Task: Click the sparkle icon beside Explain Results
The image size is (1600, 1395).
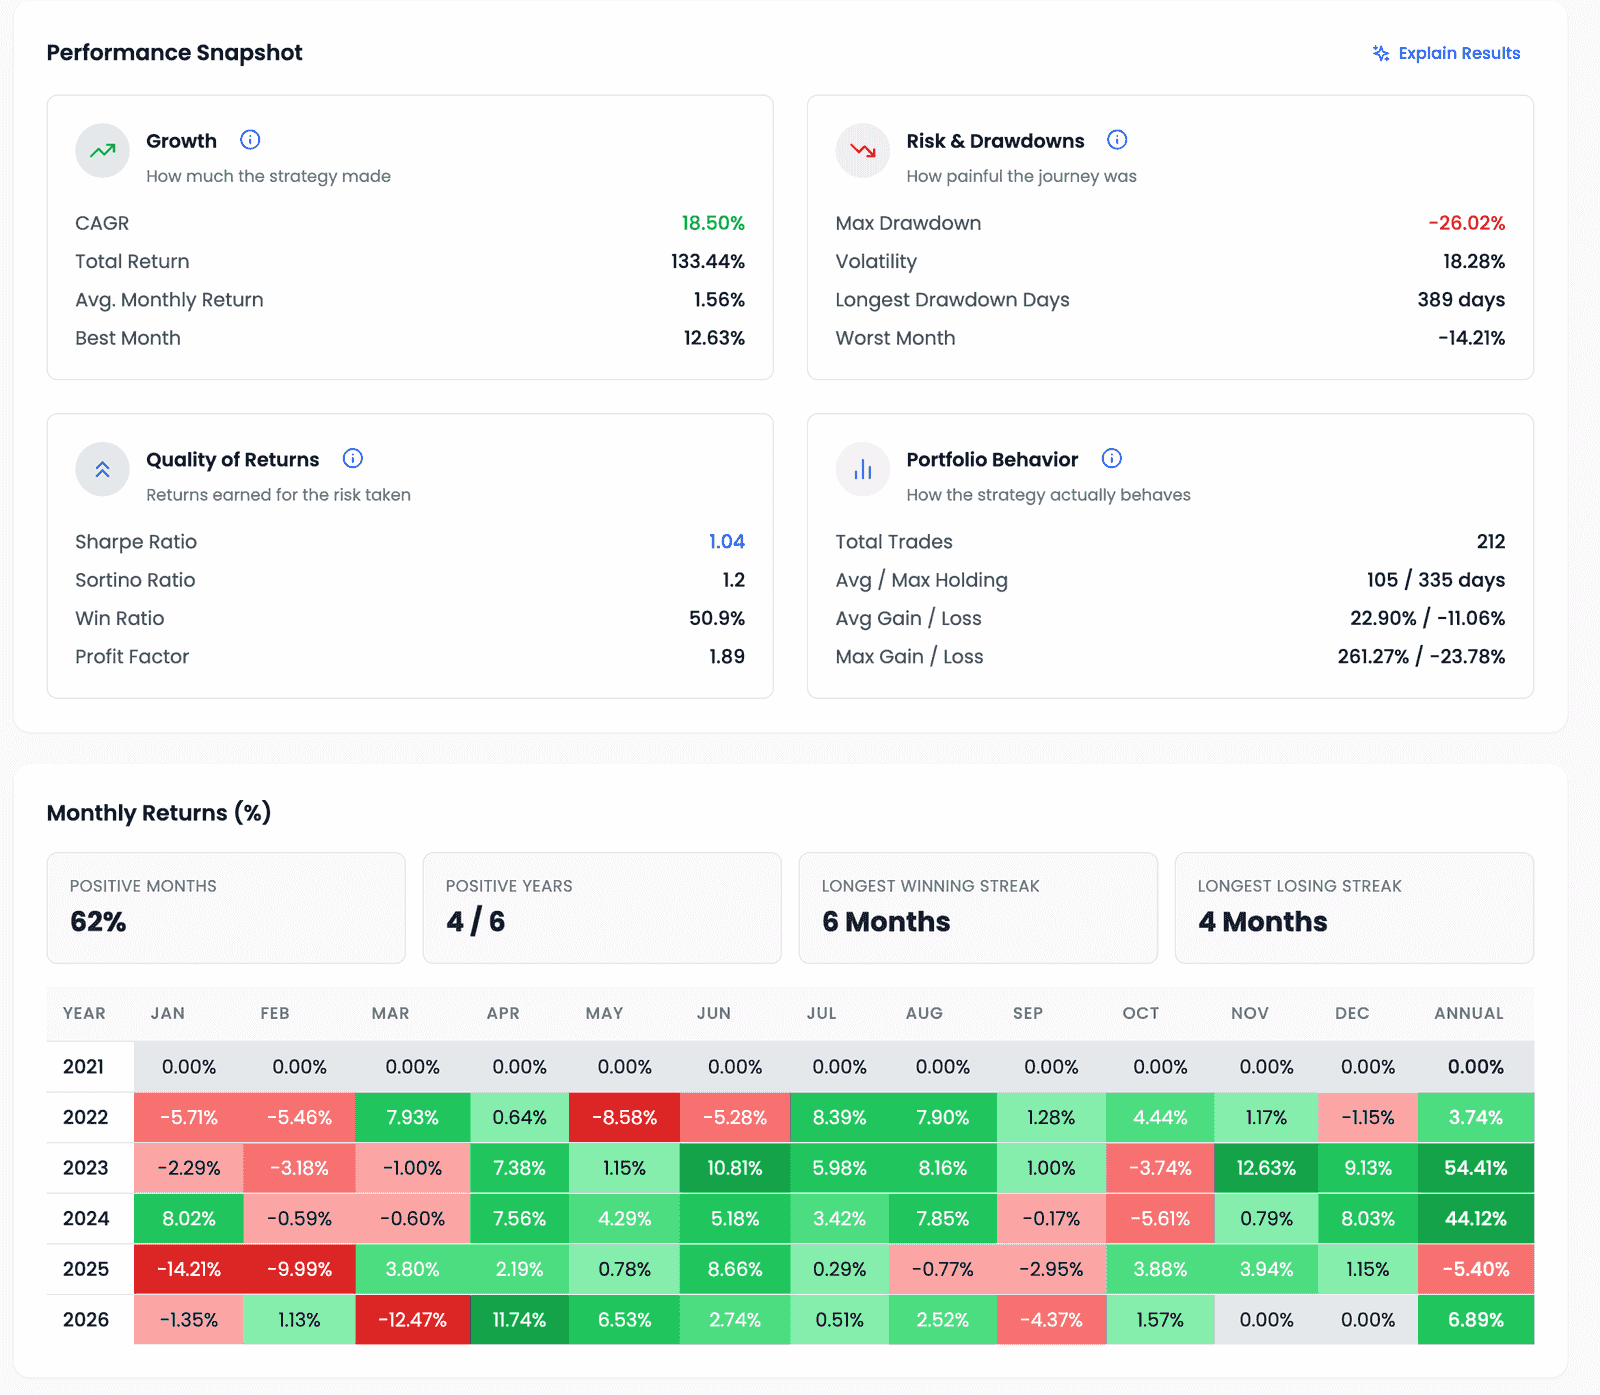Action: [x=1381, y=53]
